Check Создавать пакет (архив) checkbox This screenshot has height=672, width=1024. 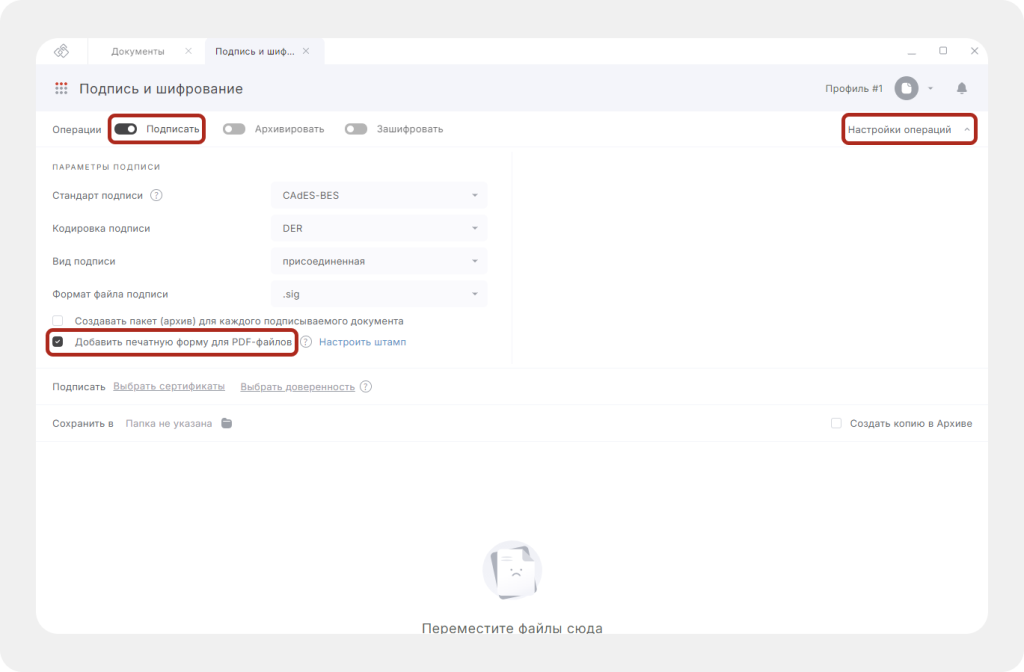click(x=58, y=321)
